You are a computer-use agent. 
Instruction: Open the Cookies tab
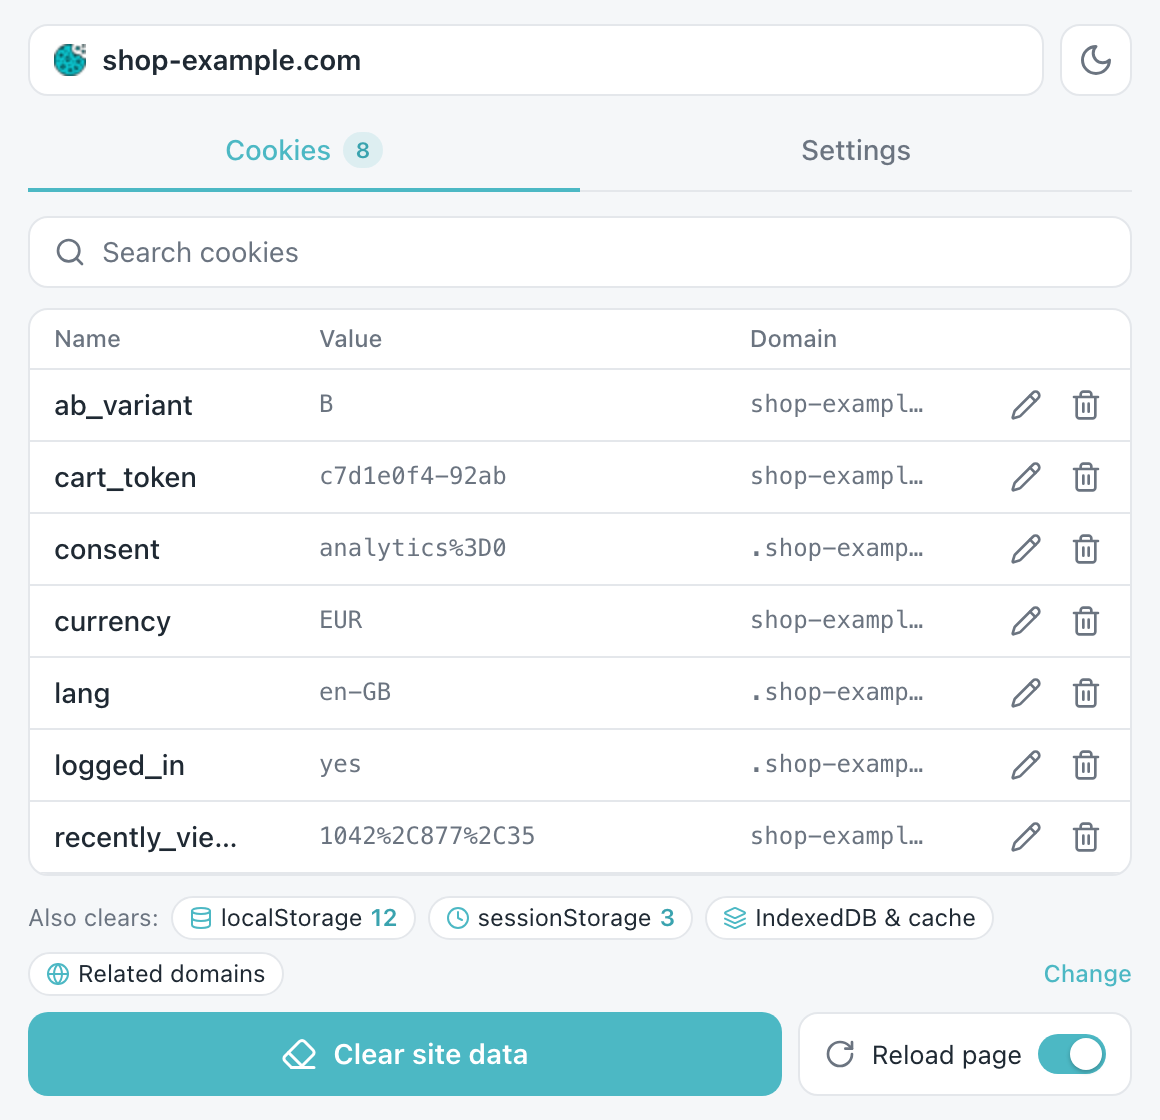point(304,151)
